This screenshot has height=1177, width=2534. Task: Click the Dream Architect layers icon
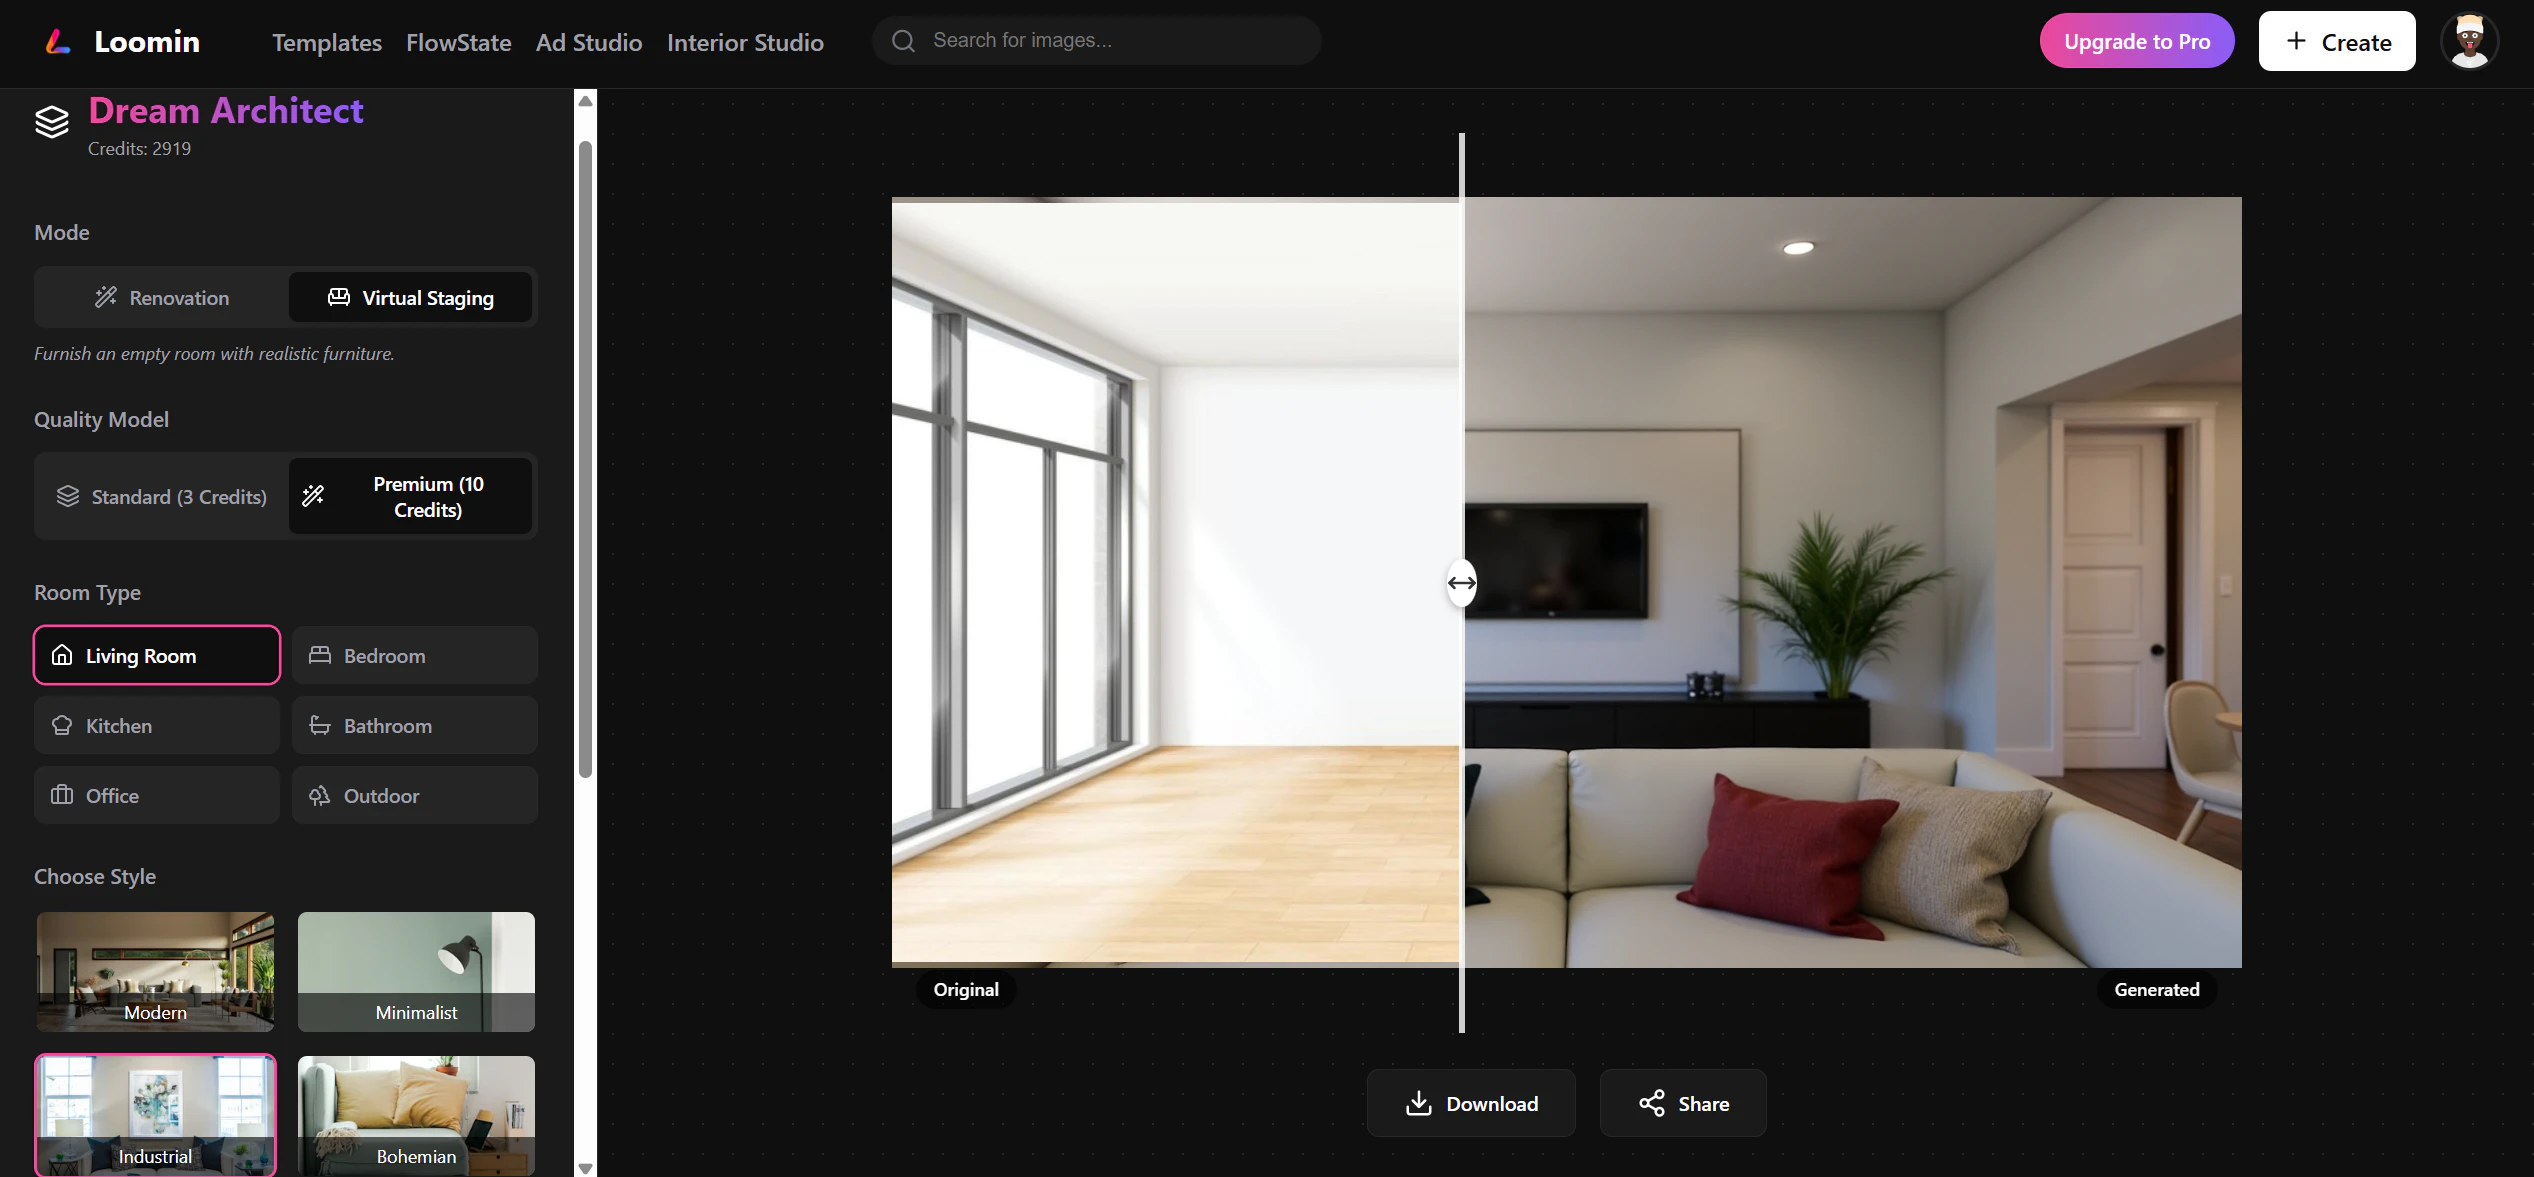(x=52, y=122)
